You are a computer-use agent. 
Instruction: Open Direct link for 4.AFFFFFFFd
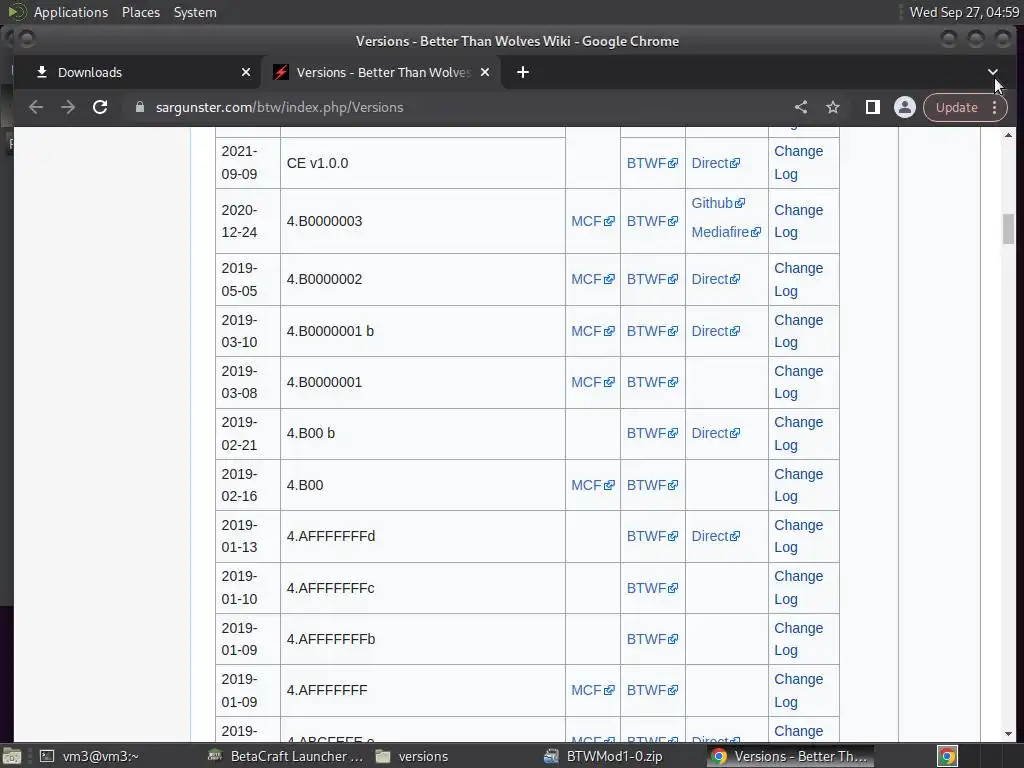point(715,536)
